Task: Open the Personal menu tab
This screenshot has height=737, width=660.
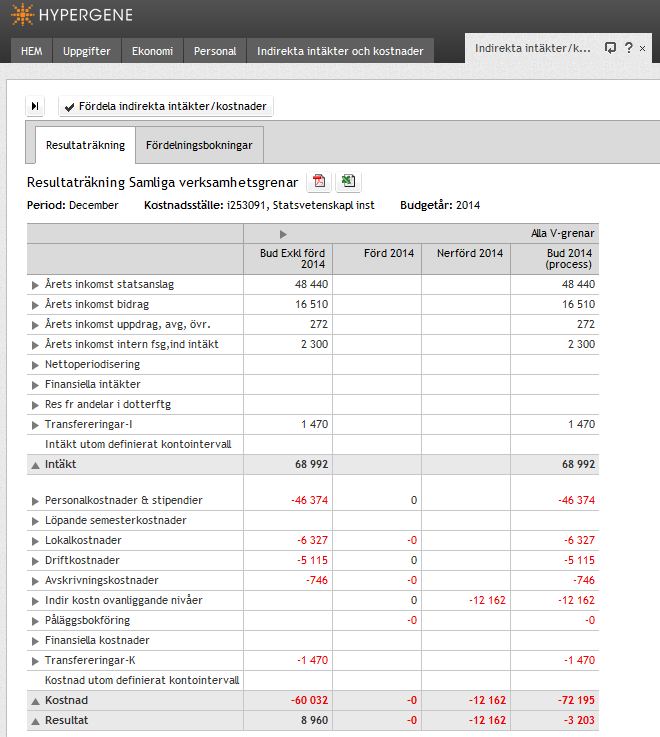Action: pos(215,51)
